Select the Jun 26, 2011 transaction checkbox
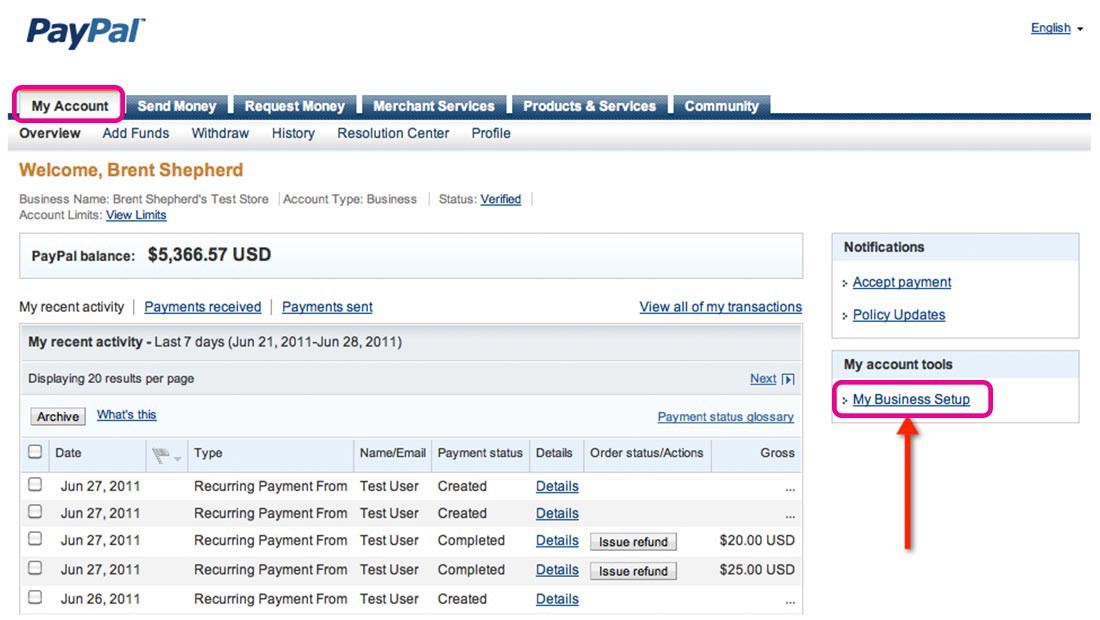 point(35,598)
